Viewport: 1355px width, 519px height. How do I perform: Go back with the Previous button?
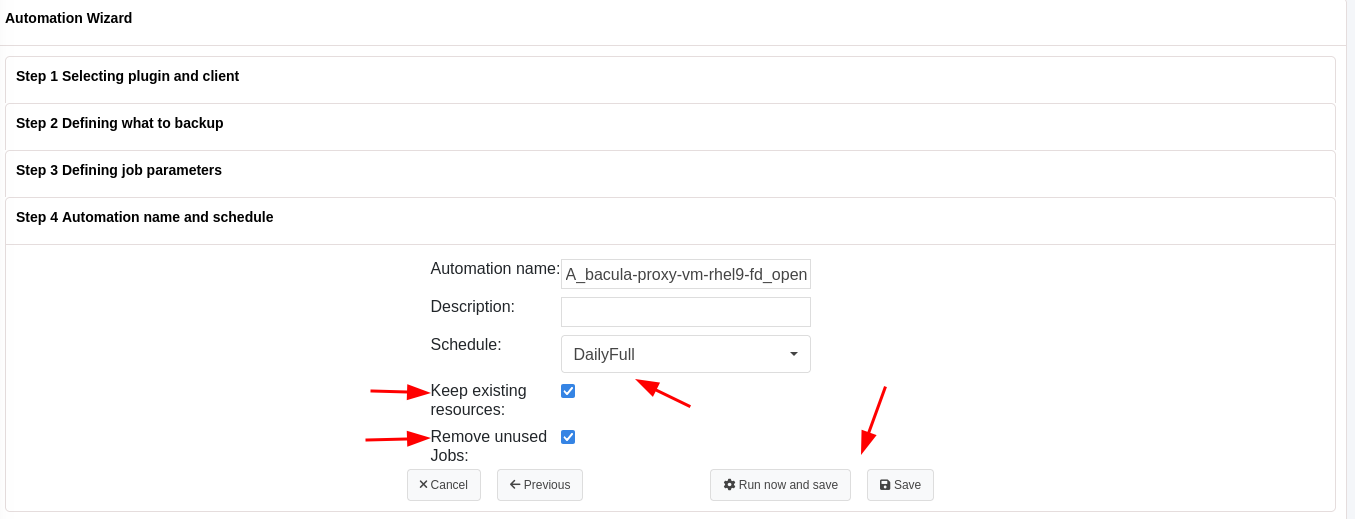coord(540,485)
